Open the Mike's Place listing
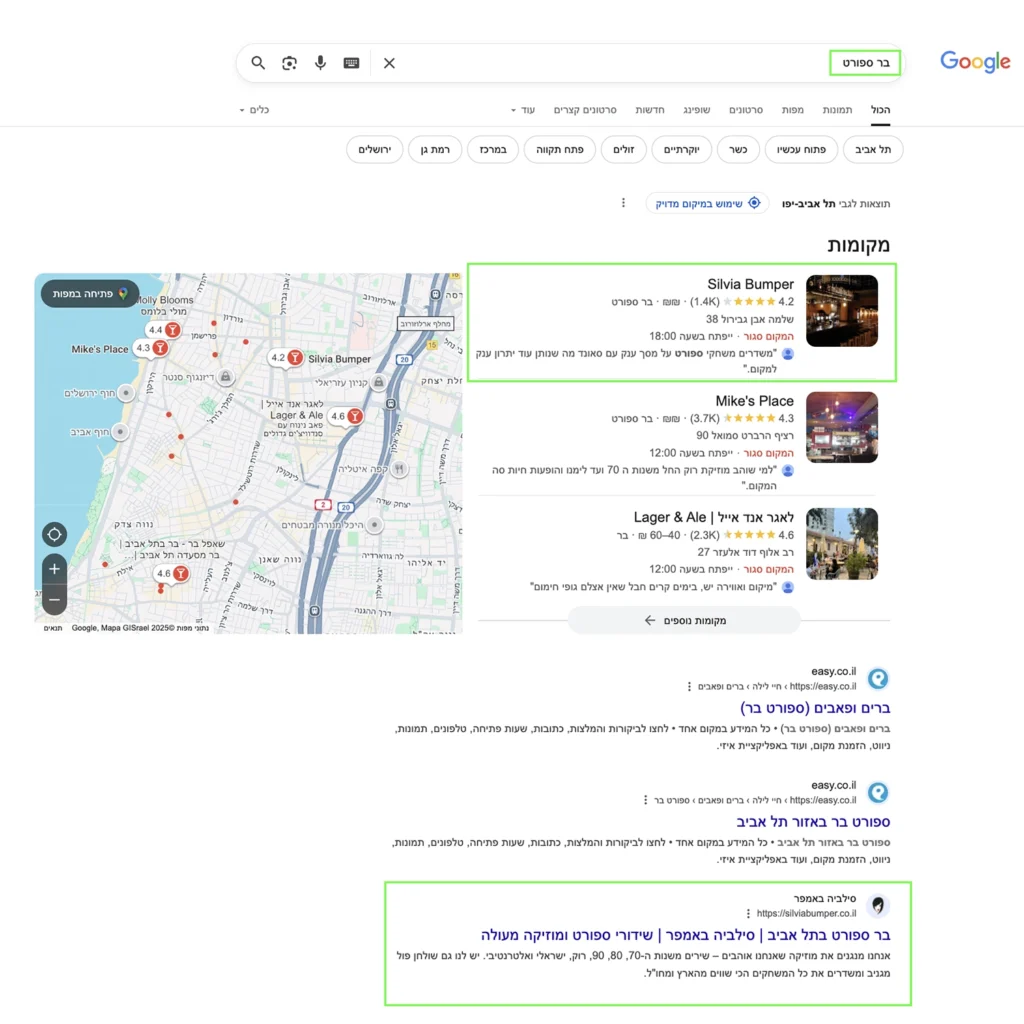This screenshot has height=1024, width=1024. 754,401
